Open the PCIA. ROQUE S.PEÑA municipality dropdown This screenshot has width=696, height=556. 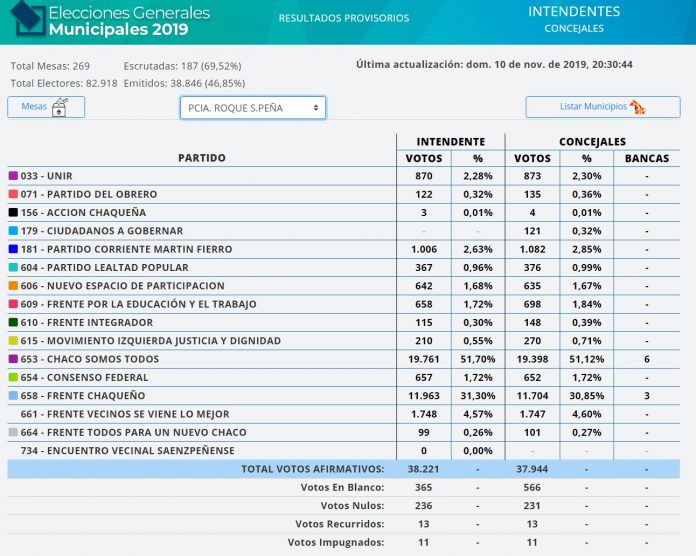coord(253,108)
